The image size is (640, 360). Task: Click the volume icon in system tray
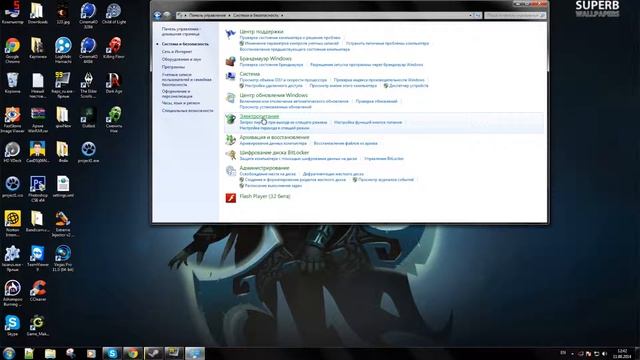pos(604,353)
